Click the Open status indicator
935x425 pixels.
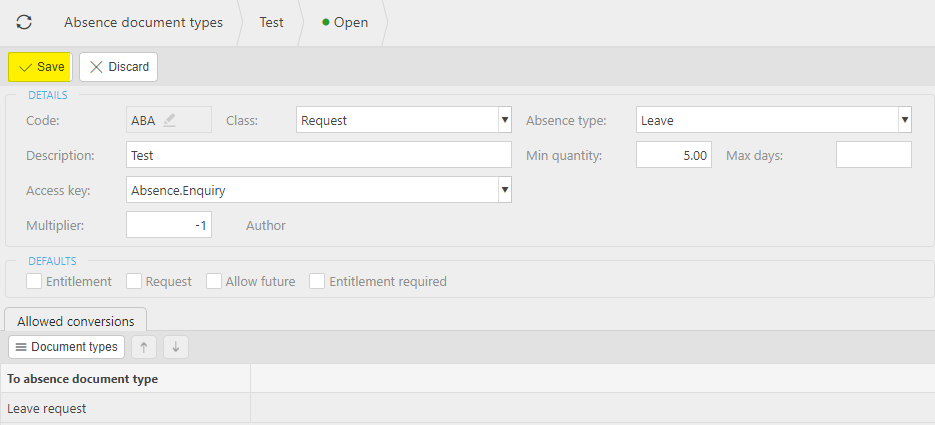click(x=345, y=23)
